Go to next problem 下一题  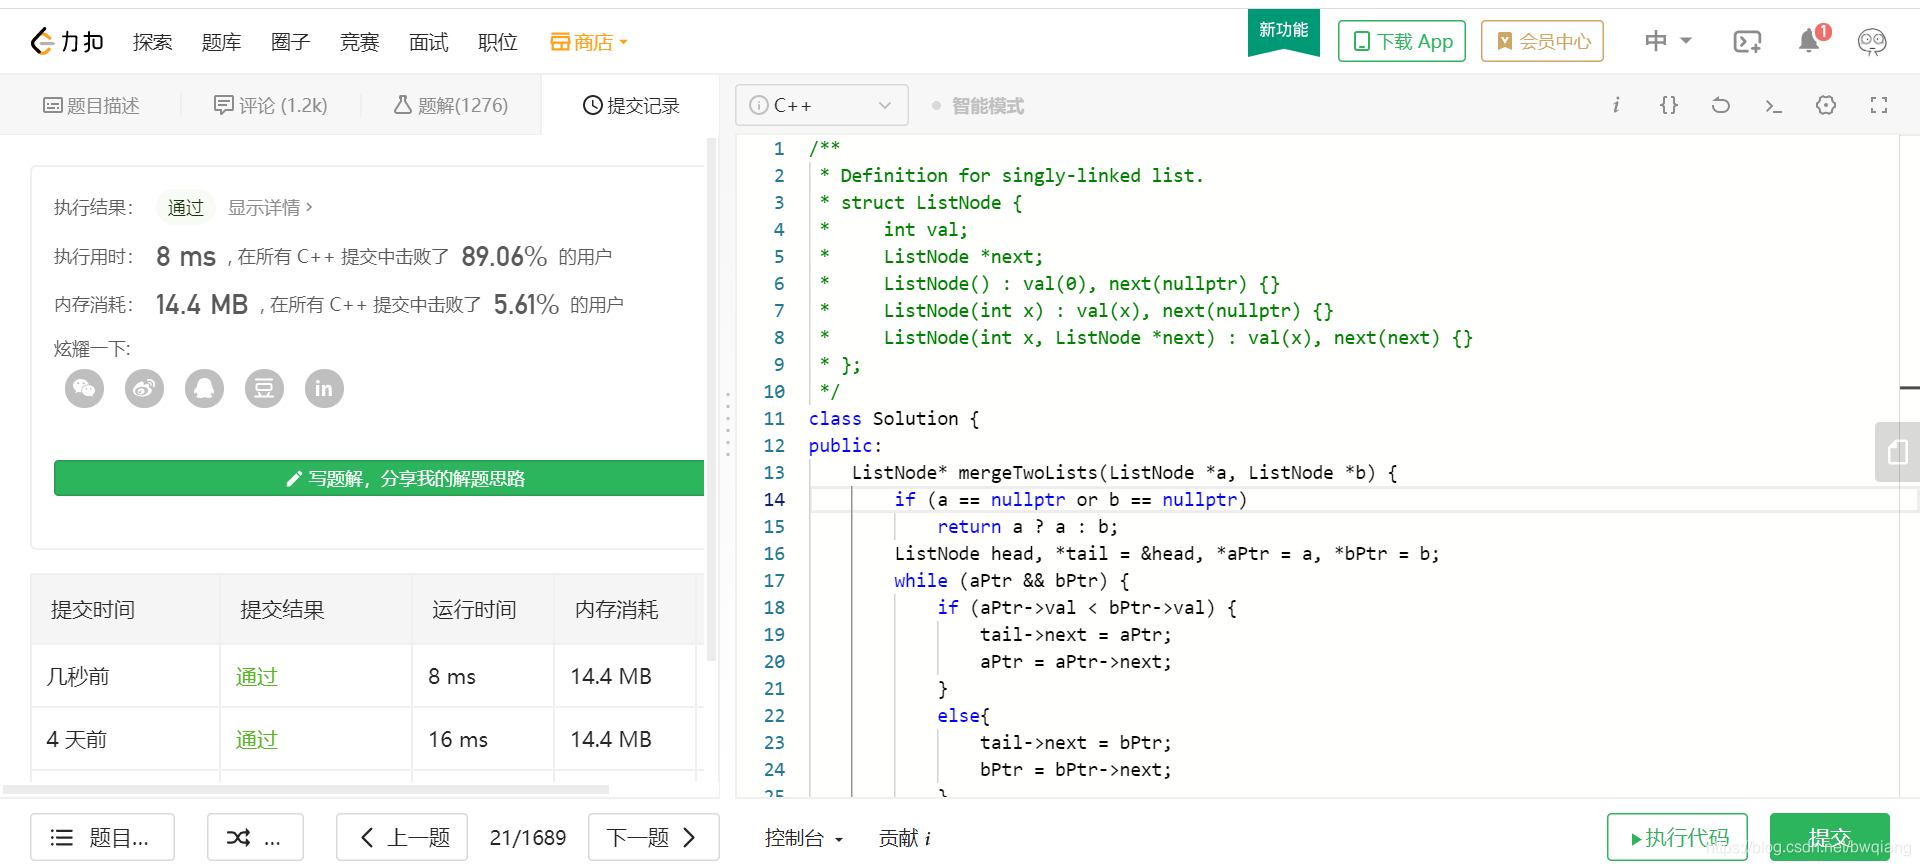point(654,837)
